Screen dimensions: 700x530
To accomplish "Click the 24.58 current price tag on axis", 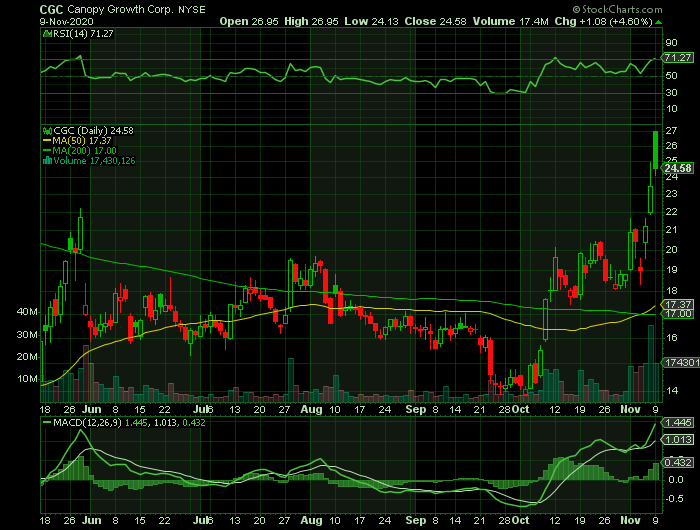I will (x=679, y=169).
